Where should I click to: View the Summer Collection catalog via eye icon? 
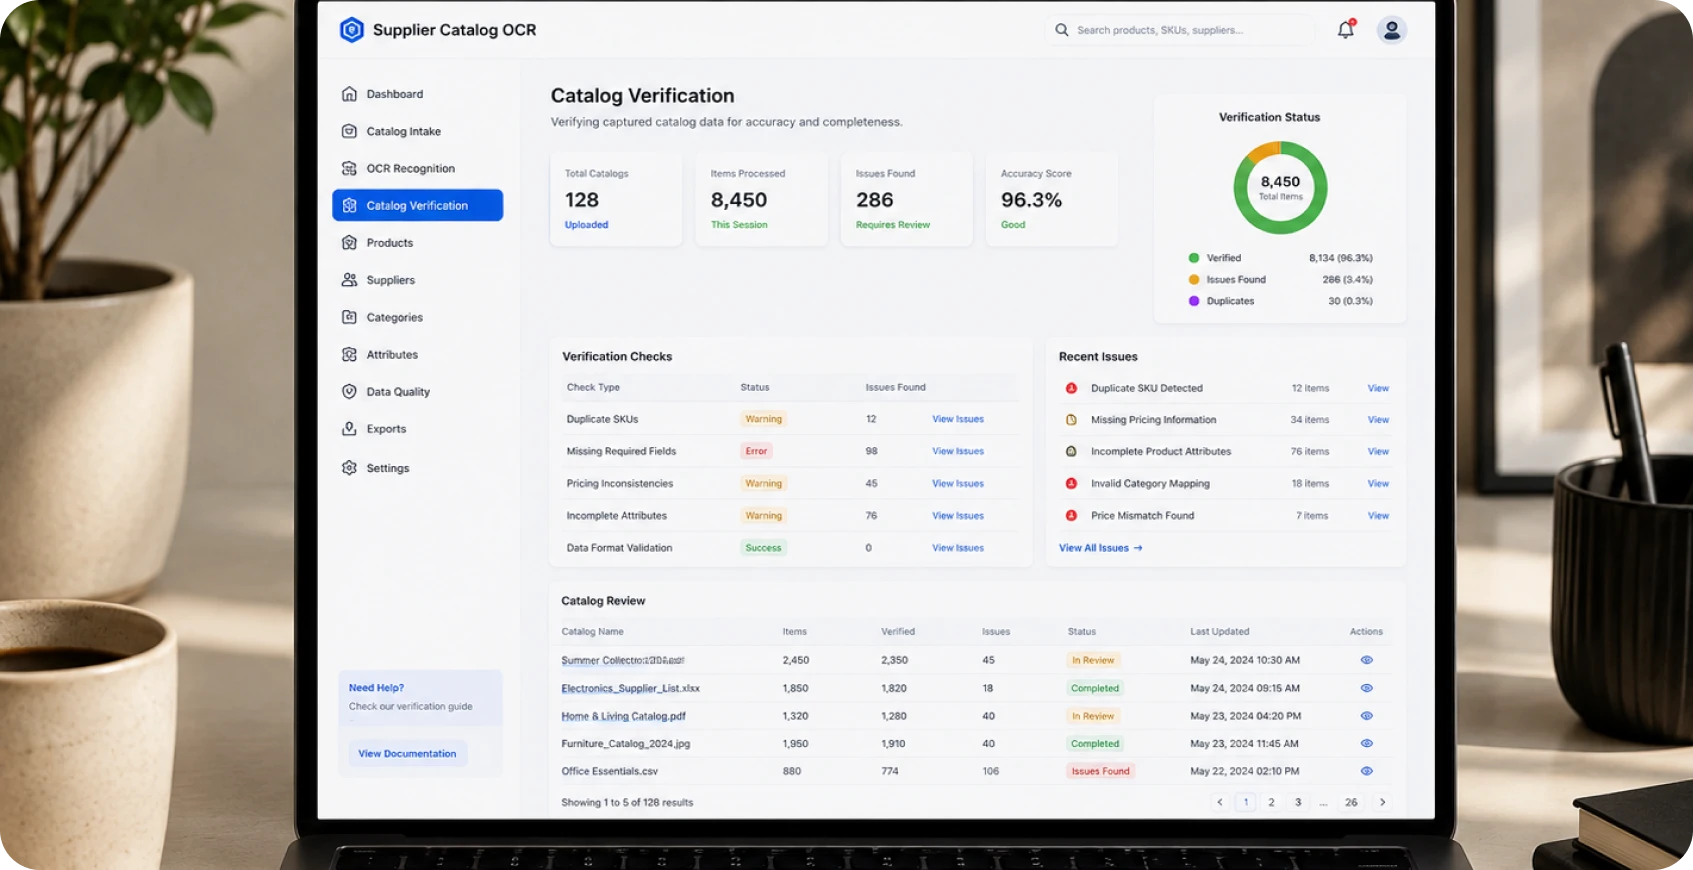(1367, 660)
